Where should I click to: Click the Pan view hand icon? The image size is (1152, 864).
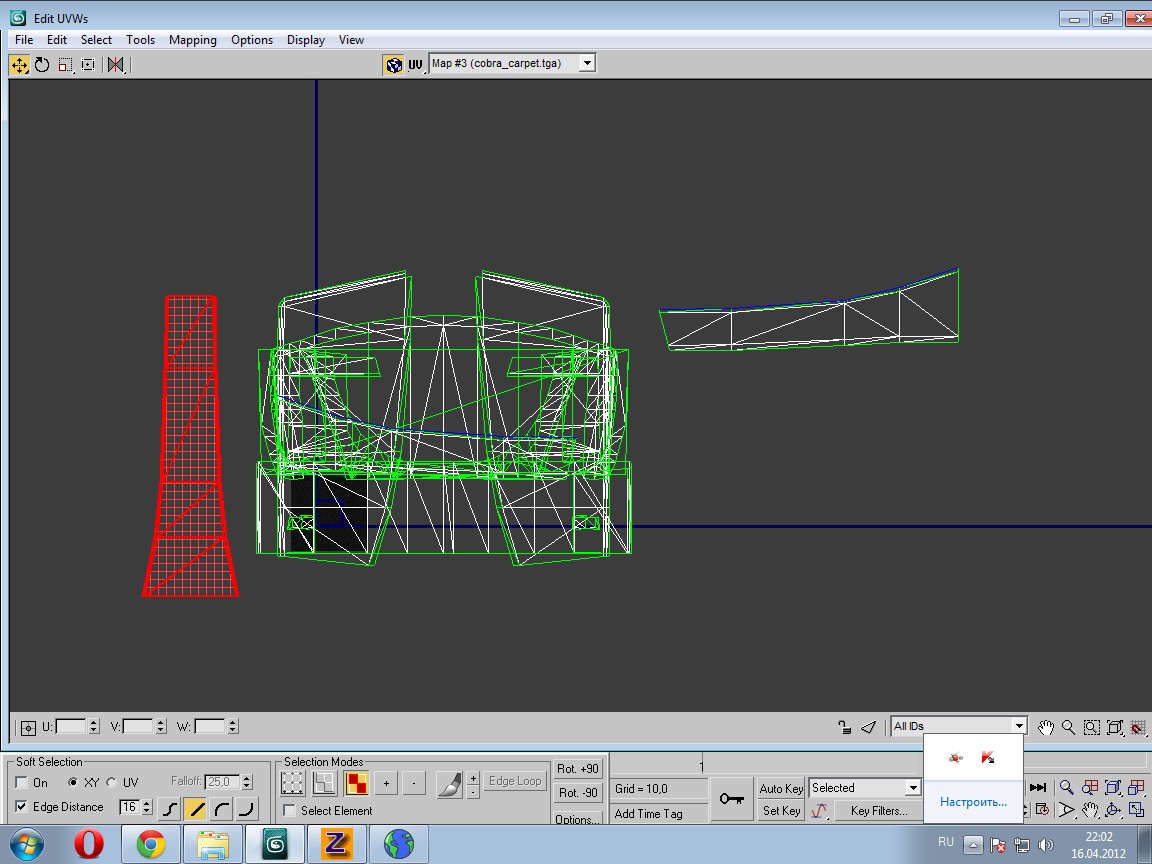click(1046, 727)
